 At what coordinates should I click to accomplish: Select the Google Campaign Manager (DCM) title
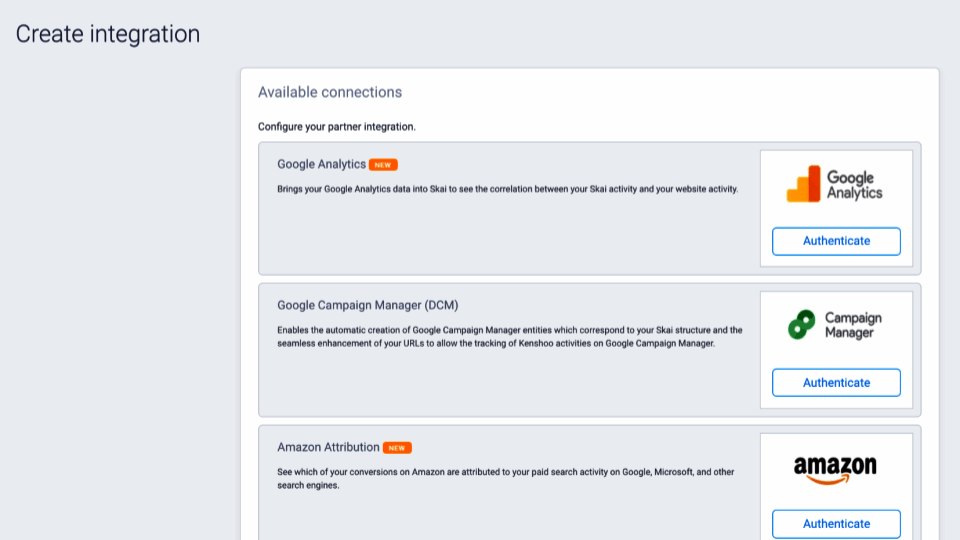point(367,305)
